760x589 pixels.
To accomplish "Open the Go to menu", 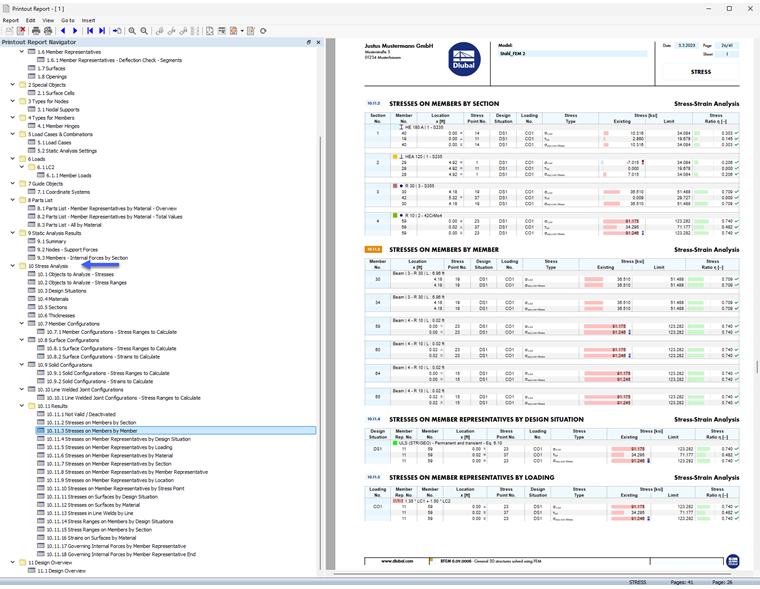I will (68, 20).
